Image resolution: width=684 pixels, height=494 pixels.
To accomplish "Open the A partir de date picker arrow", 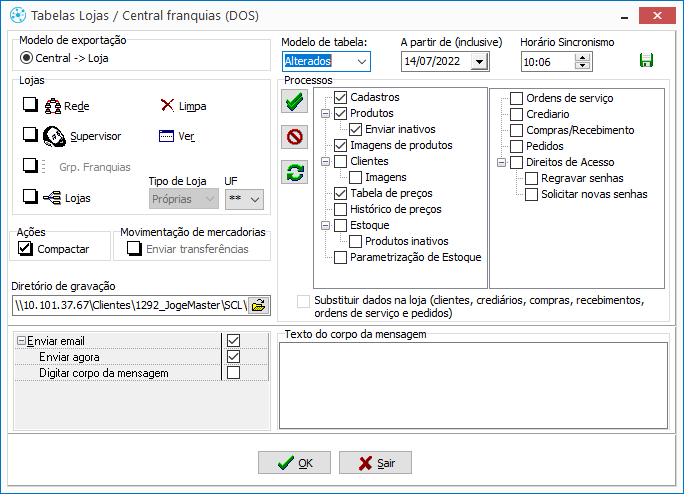I will point(479,62).
